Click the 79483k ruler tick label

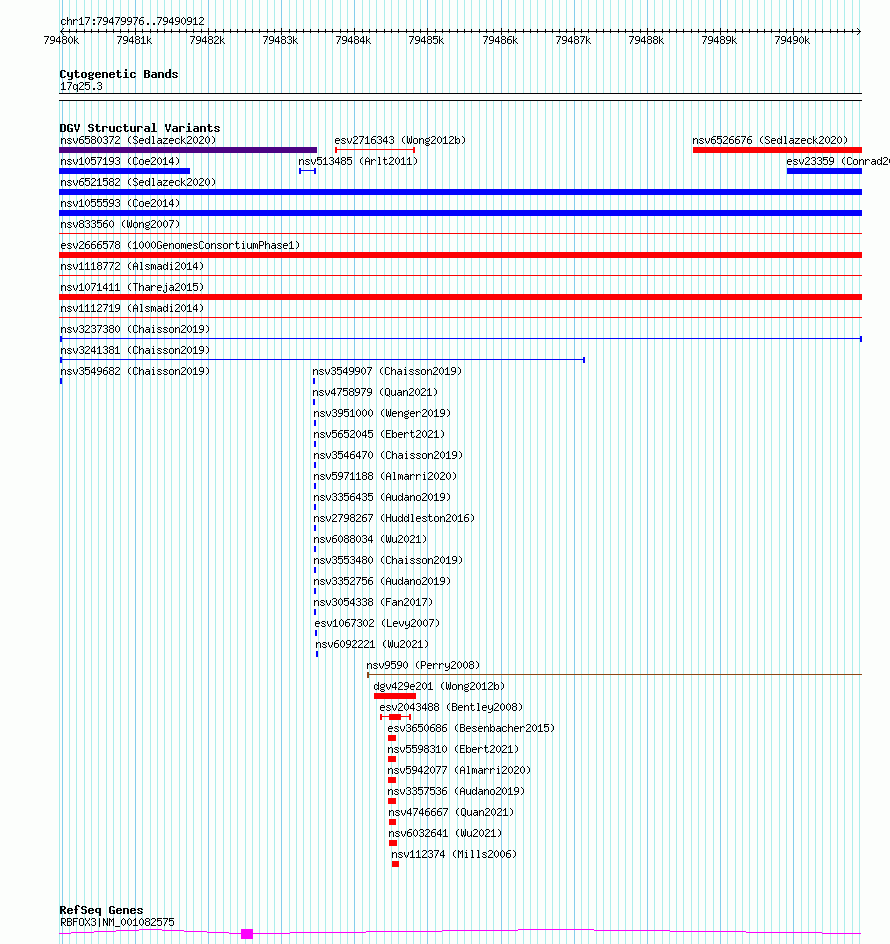pos(280,40)
